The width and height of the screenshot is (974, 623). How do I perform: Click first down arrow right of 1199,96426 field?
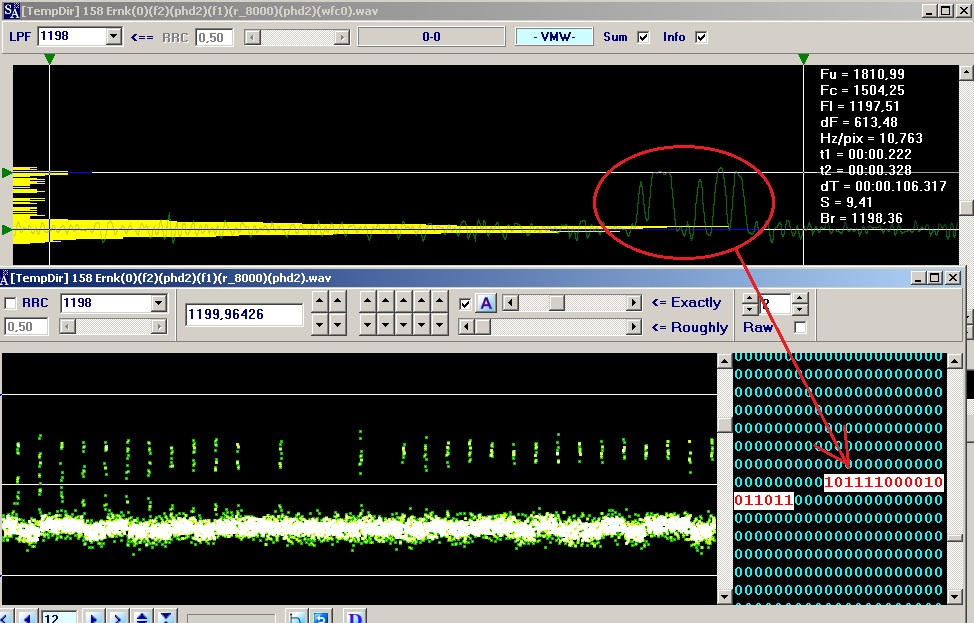click(319, 324)
